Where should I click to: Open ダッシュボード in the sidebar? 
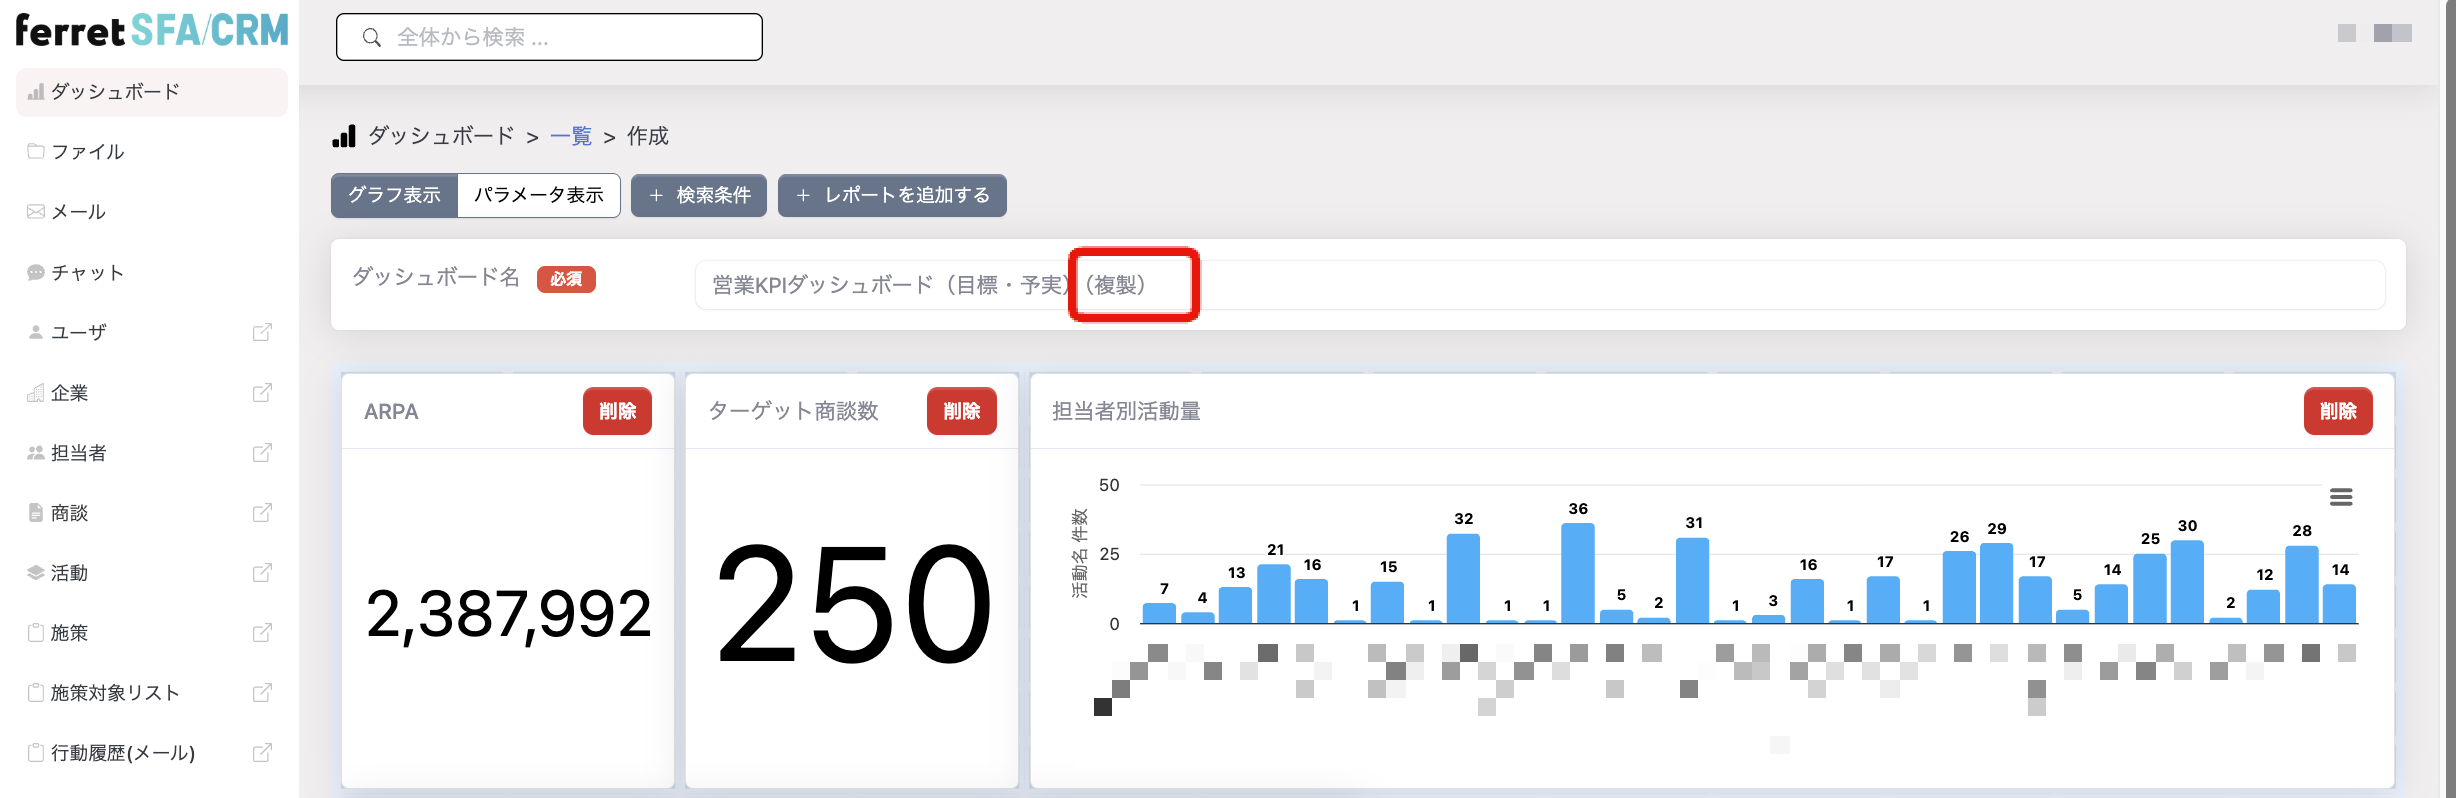pyautogui.click(x=152, y=92)
